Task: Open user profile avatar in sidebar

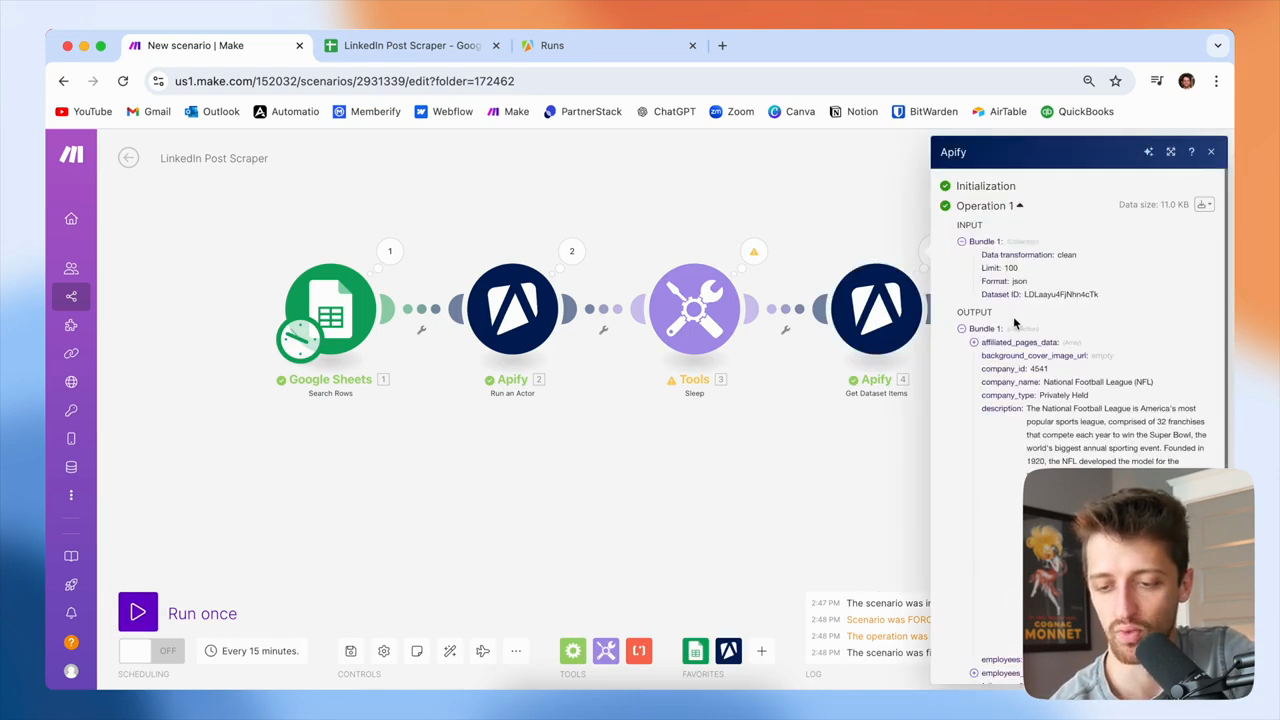Action: pyautogui.click(x=71, y=671)
